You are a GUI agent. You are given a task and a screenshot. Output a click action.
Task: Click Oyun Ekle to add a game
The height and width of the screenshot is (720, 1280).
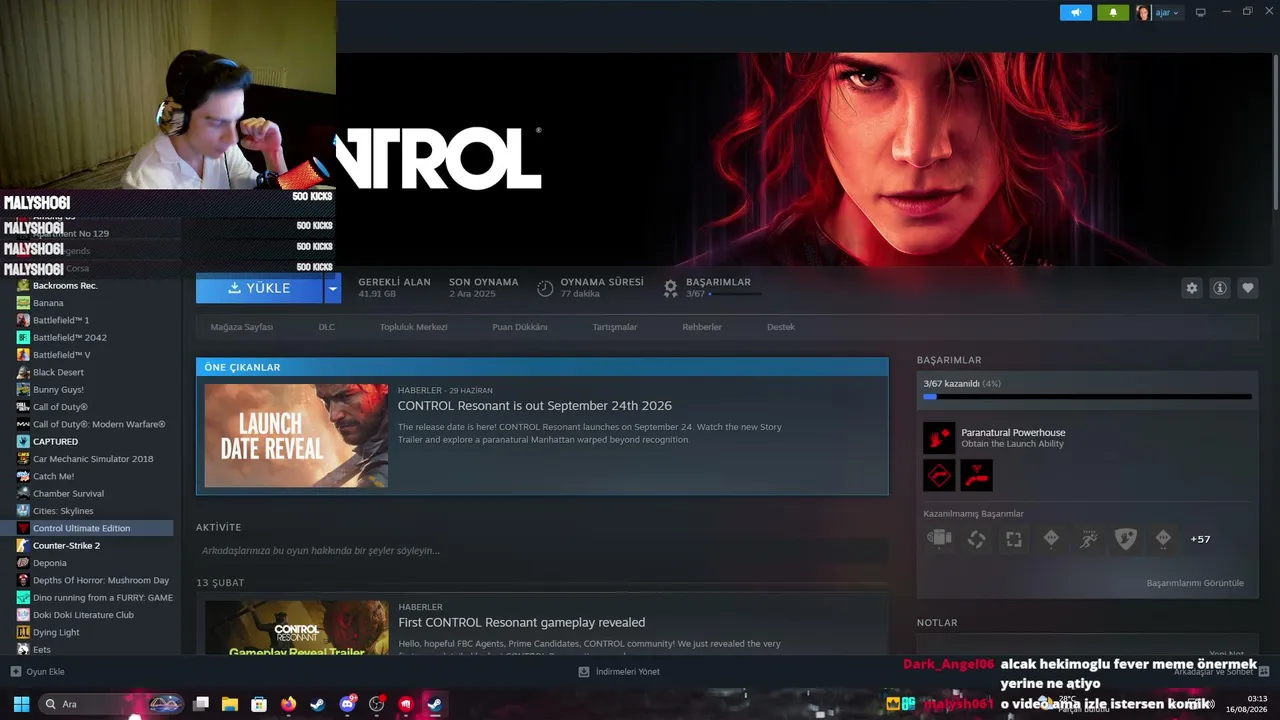[38, 672]
